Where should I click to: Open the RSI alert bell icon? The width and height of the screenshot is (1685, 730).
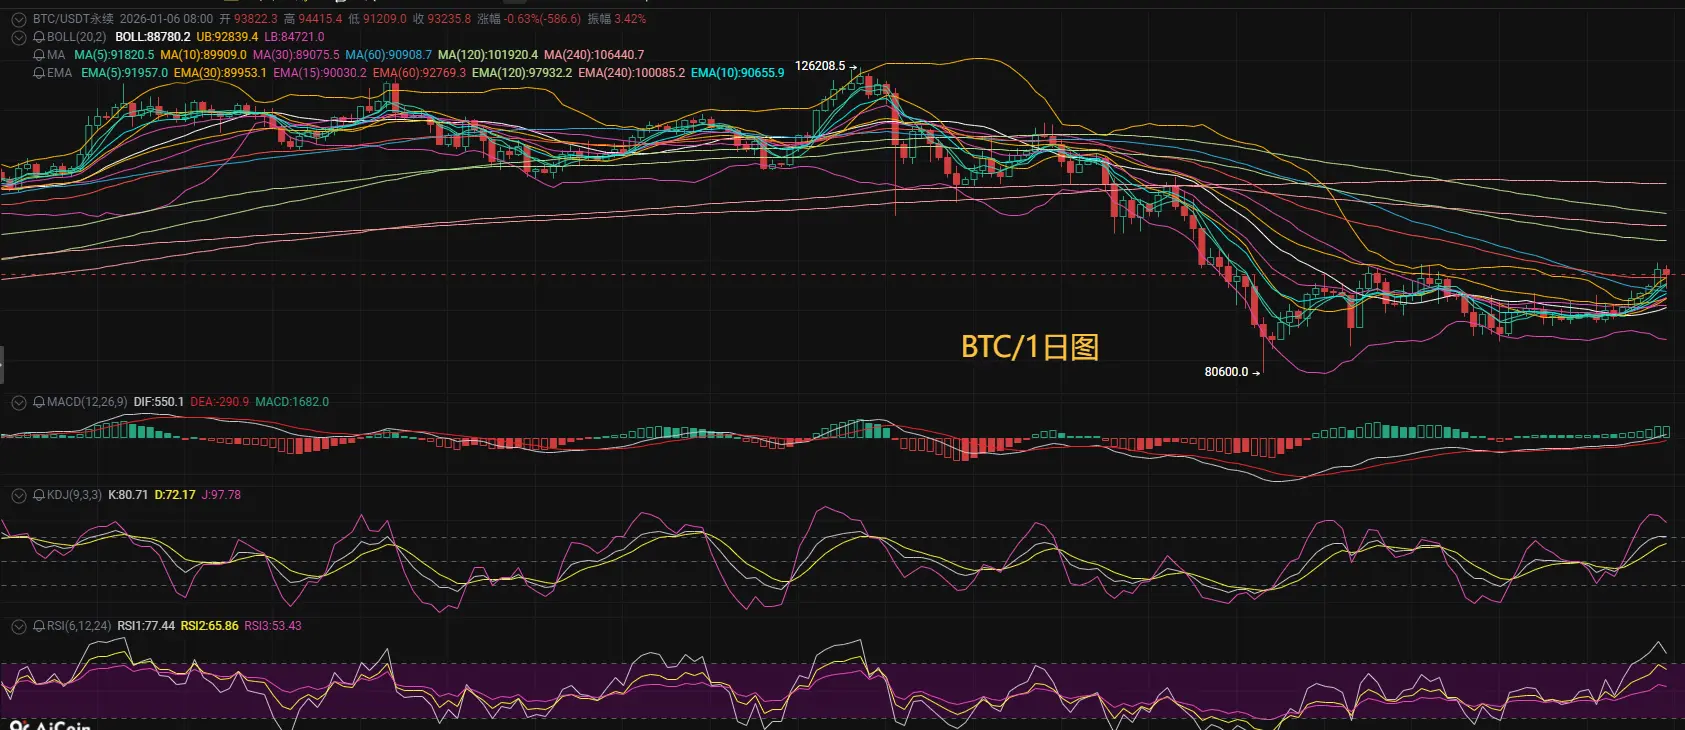point(39,626)
